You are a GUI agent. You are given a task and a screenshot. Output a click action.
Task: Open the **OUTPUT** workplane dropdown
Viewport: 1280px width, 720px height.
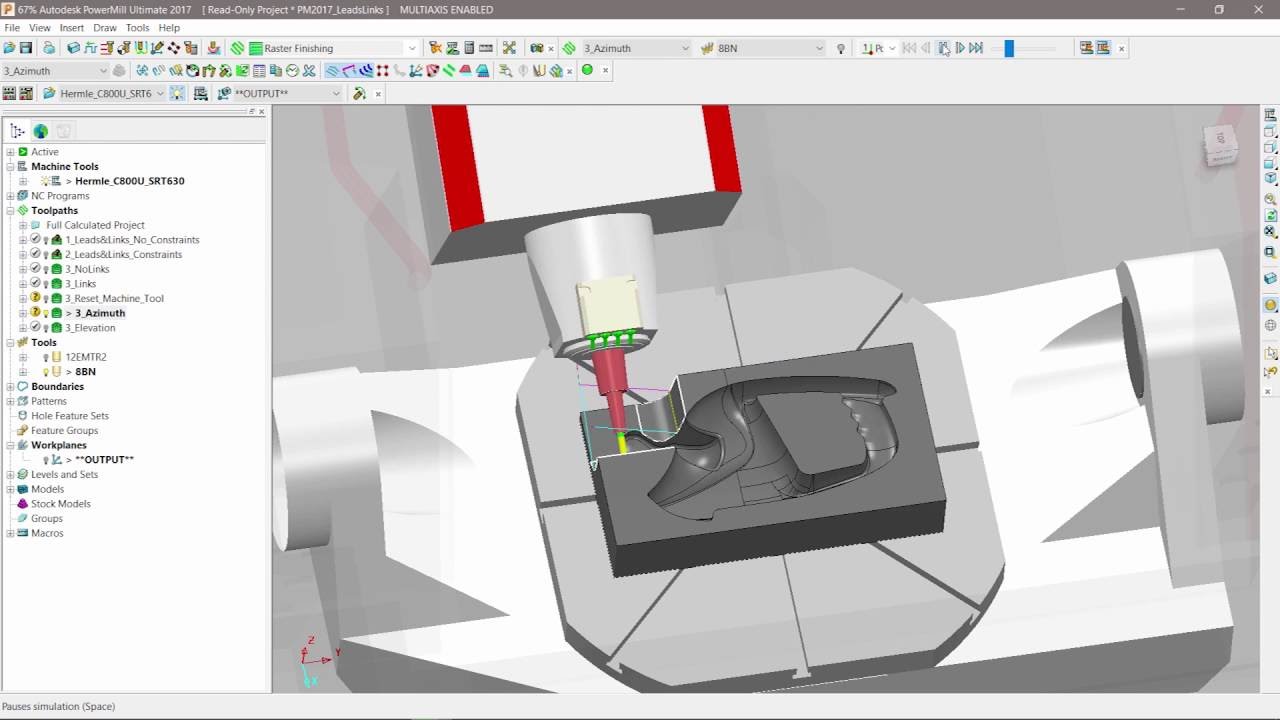click(337, 93)
